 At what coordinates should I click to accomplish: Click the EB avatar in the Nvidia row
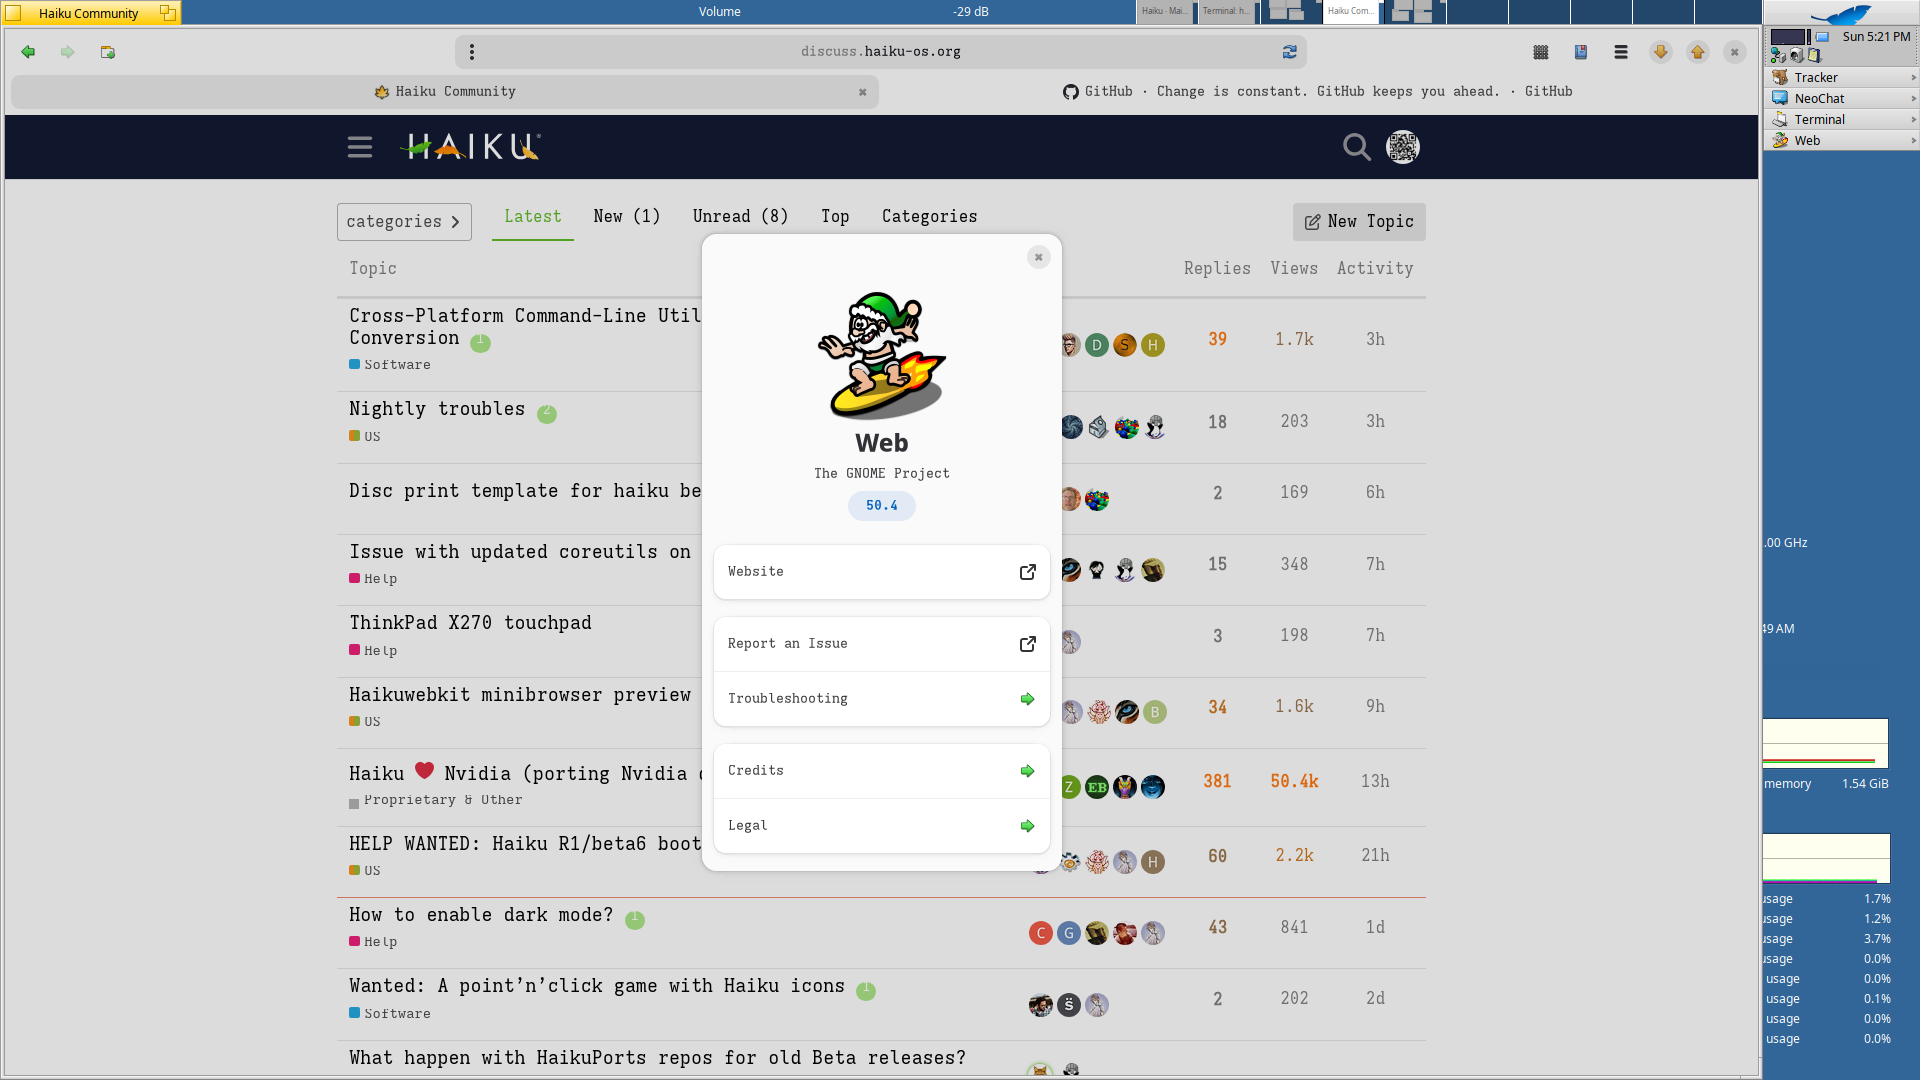tap(1097, 787)
